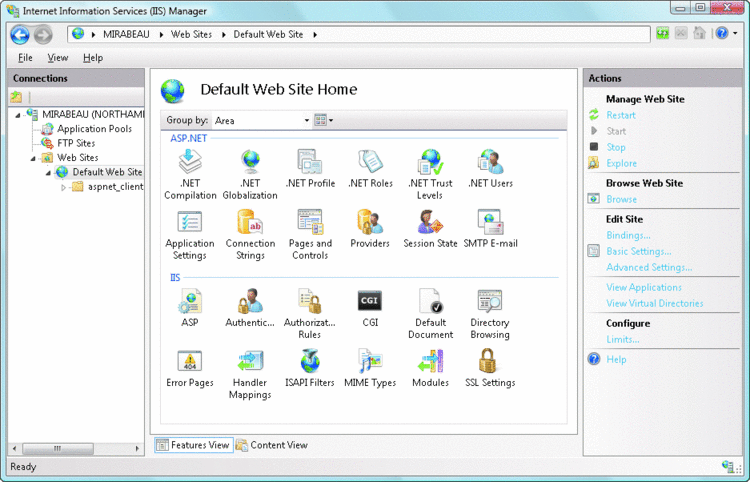Open the .NET Compilation feature
750x482 pixels.
coord(190,175)
